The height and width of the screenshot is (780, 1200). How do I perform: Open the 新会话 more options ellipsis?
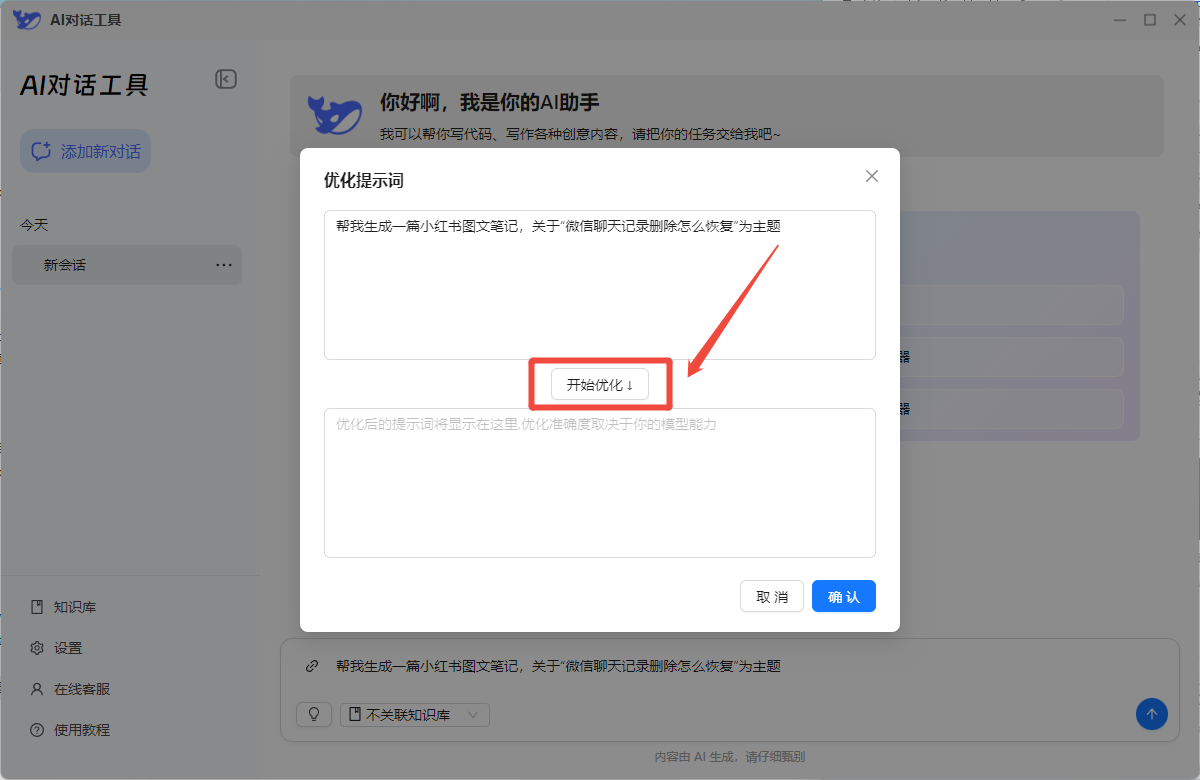224,265
